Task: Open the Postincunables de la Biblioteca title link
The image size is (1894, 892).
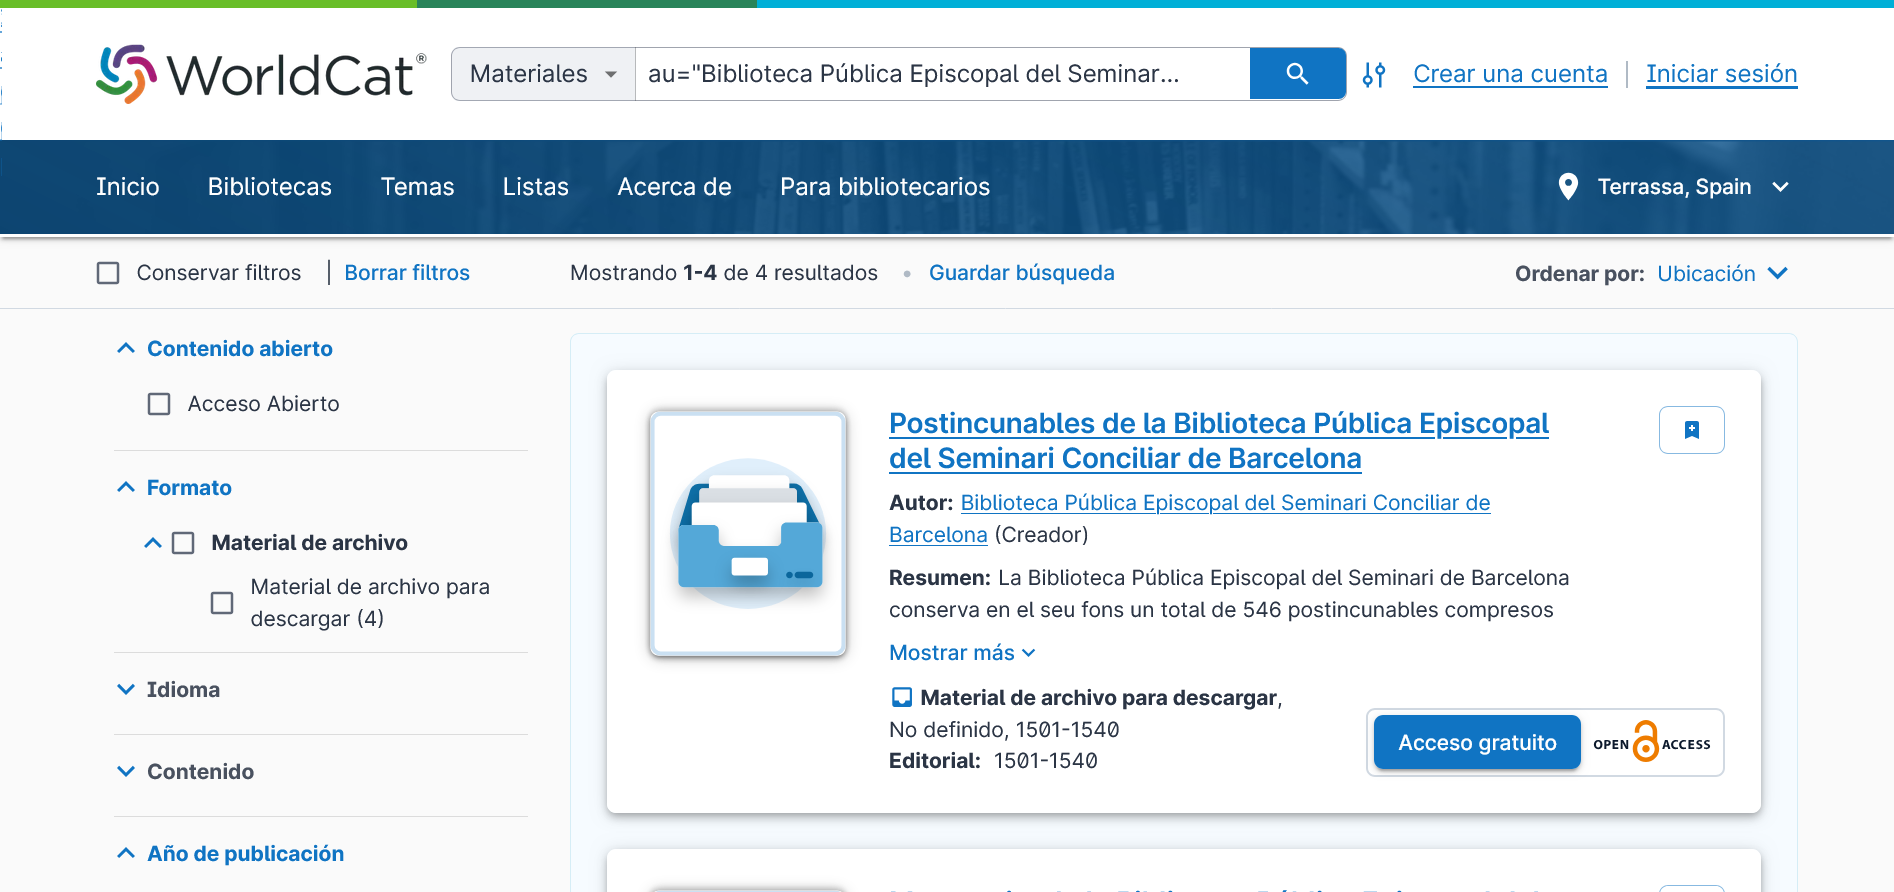Action: [x=1219, y=441]
